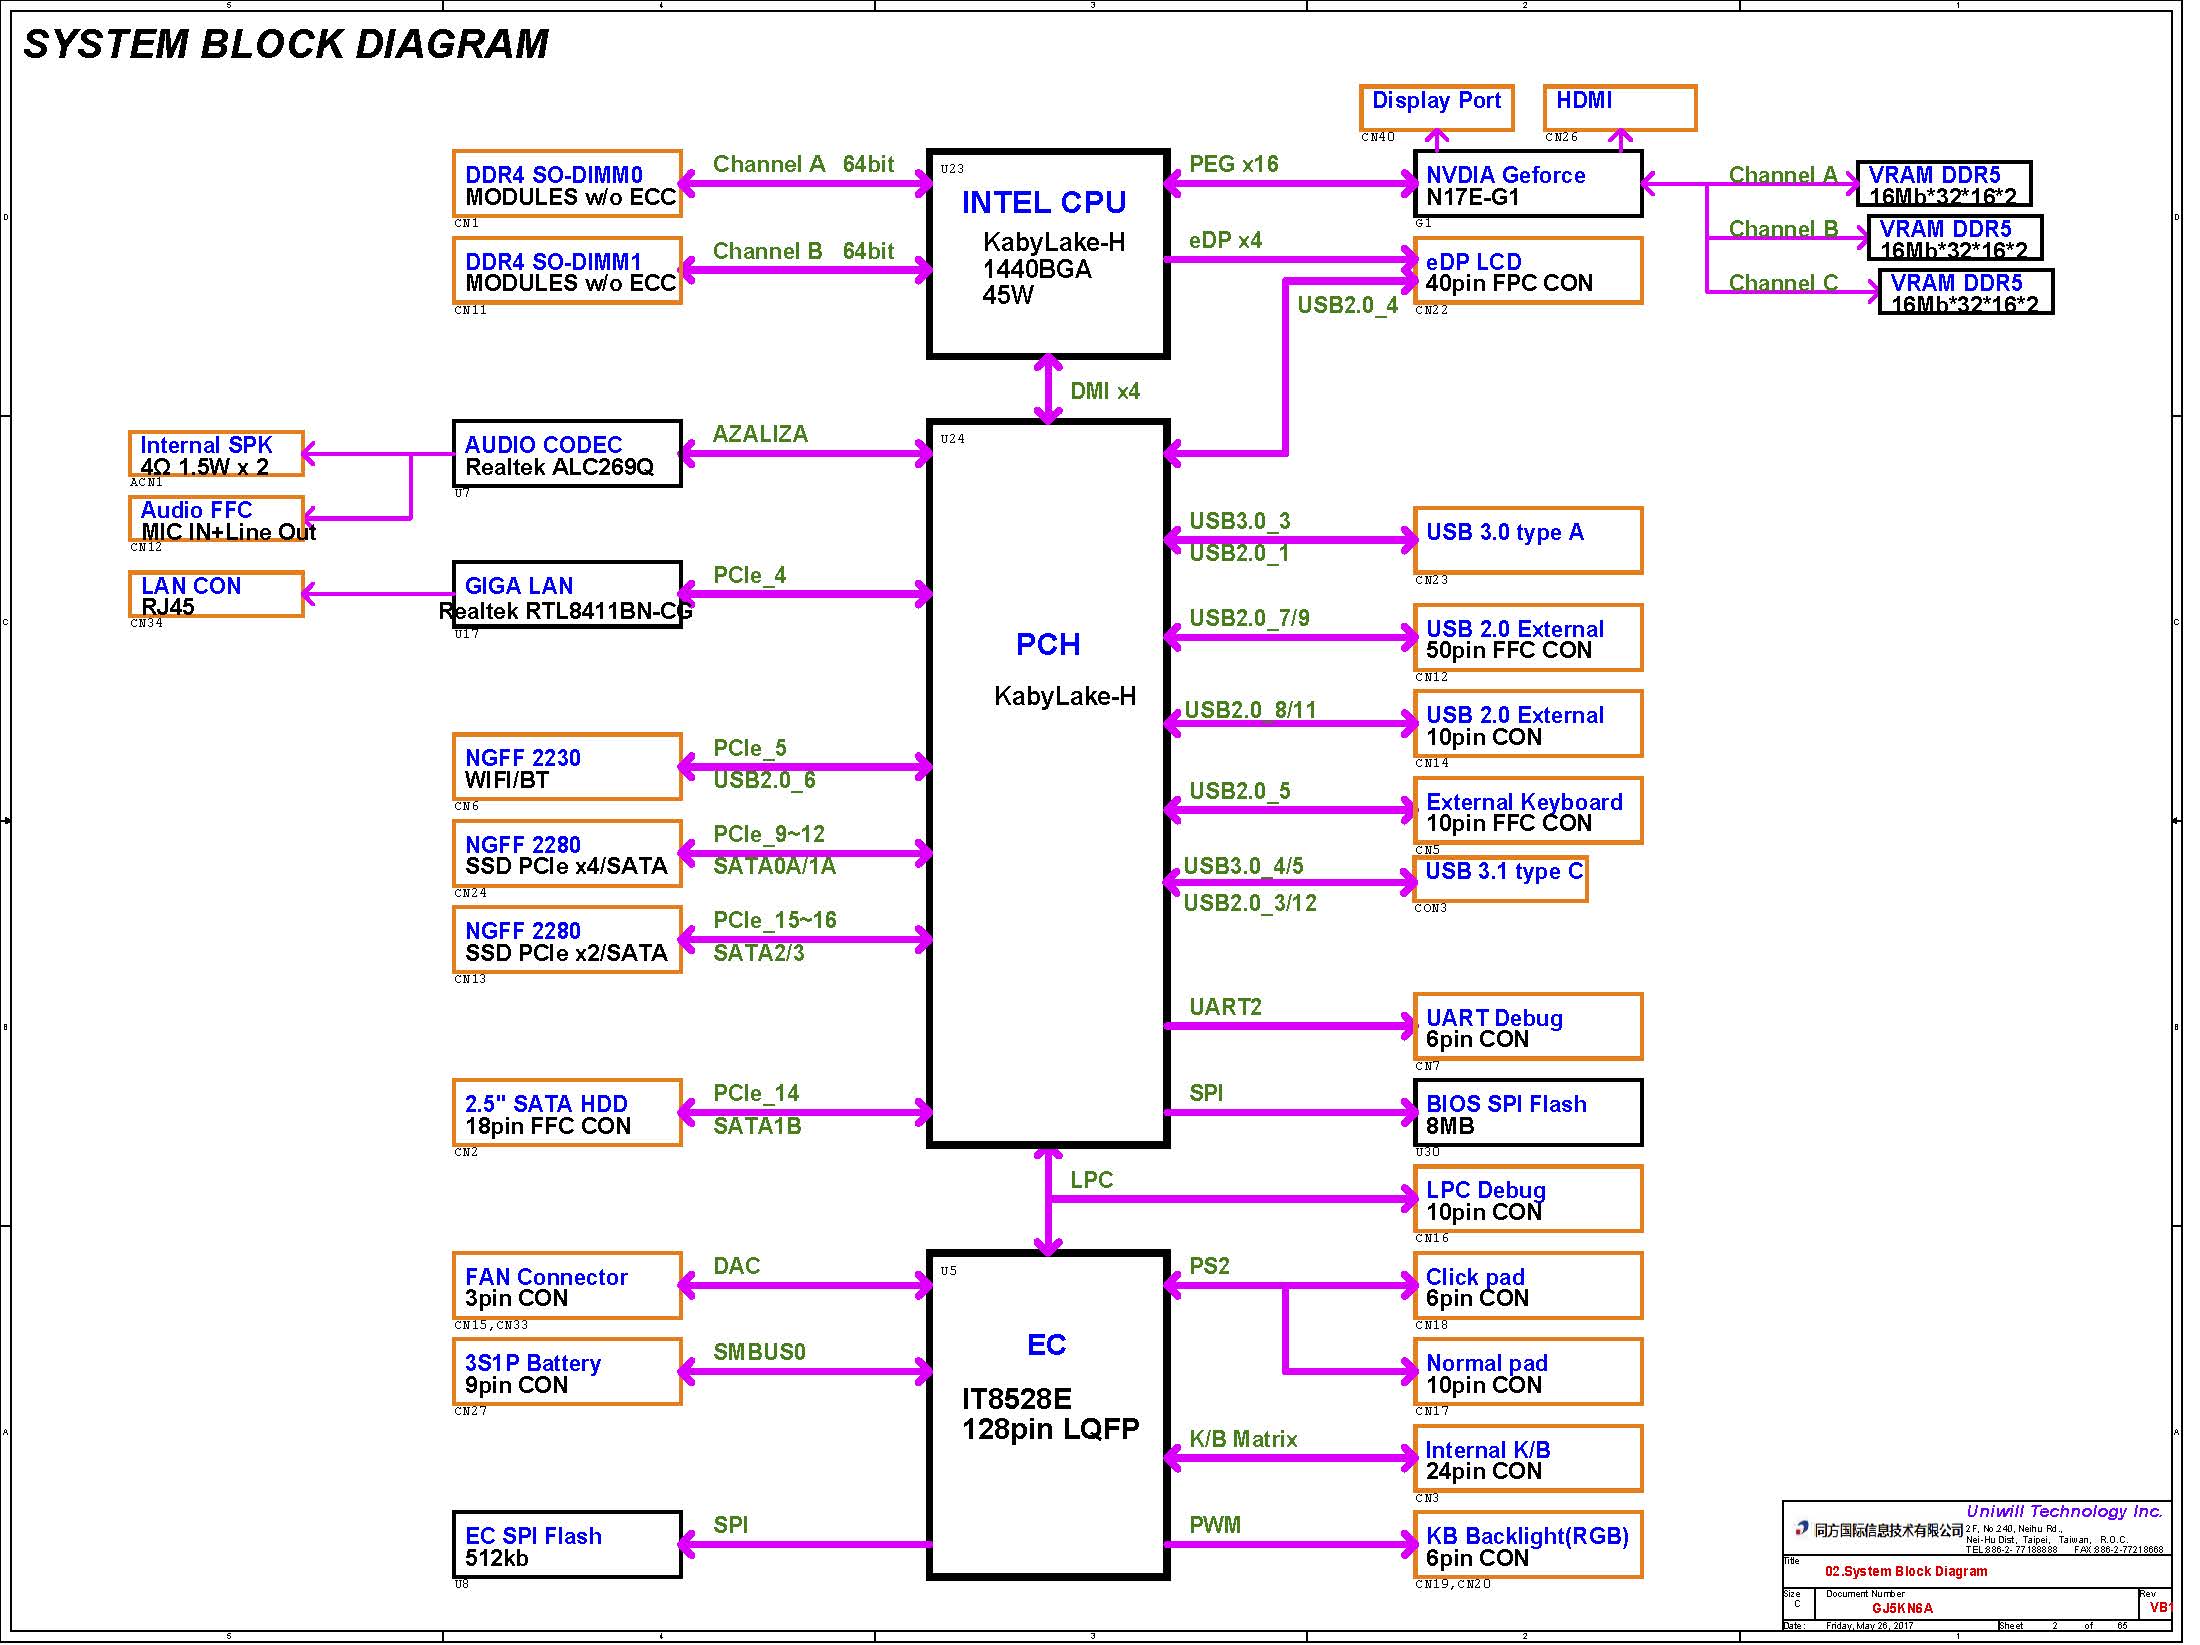Click the DDR4 SO-DIMM0 module box
Viewport: 2200px width, 1645px height.
pos(567,184)
